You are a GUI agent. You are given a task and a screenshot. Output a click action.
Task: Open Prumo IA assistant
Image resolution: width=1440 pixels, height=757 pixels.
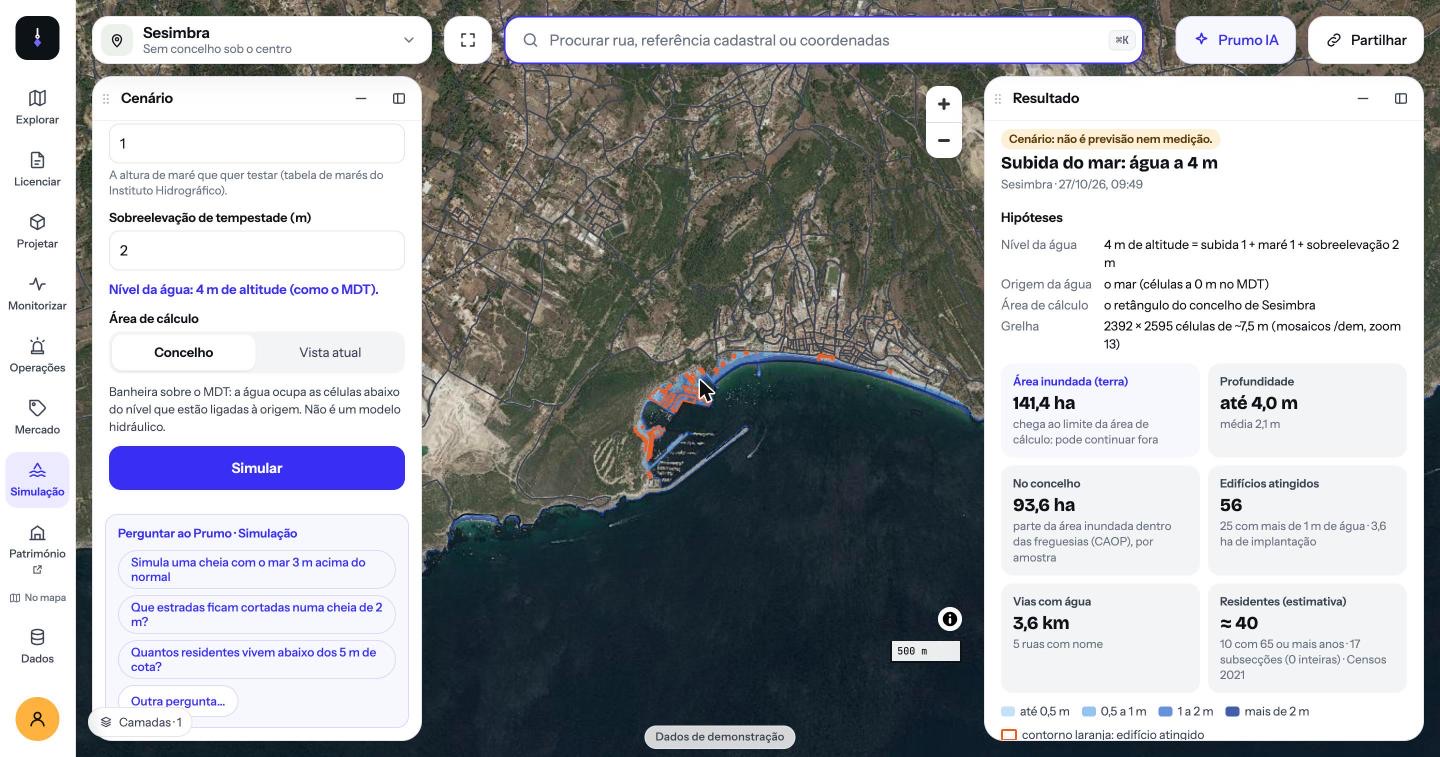(x=1237, y=40)
